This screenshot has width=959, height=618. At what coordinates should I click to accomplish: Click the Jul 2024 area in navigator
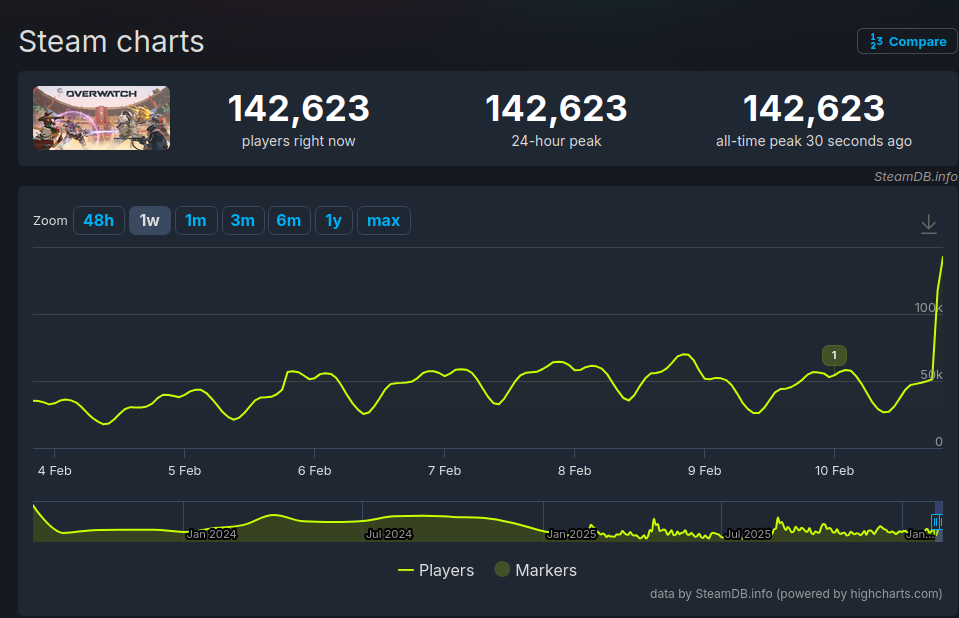[x=389, y=534]
